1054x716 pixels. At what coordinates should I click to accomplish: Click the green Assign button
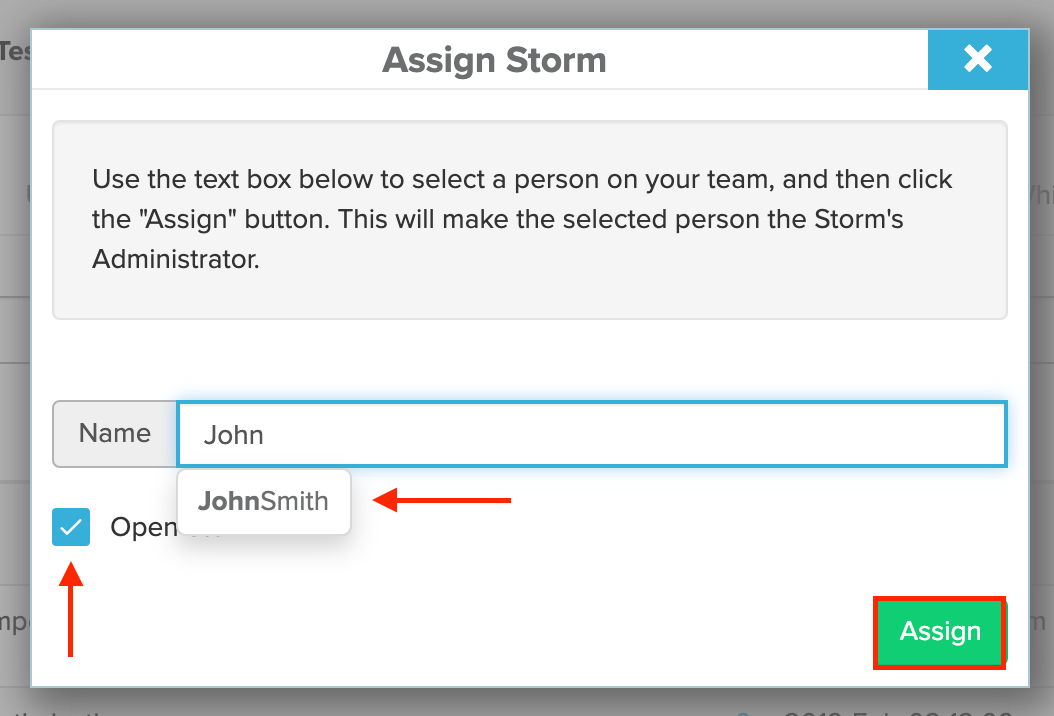click(940, 632)
